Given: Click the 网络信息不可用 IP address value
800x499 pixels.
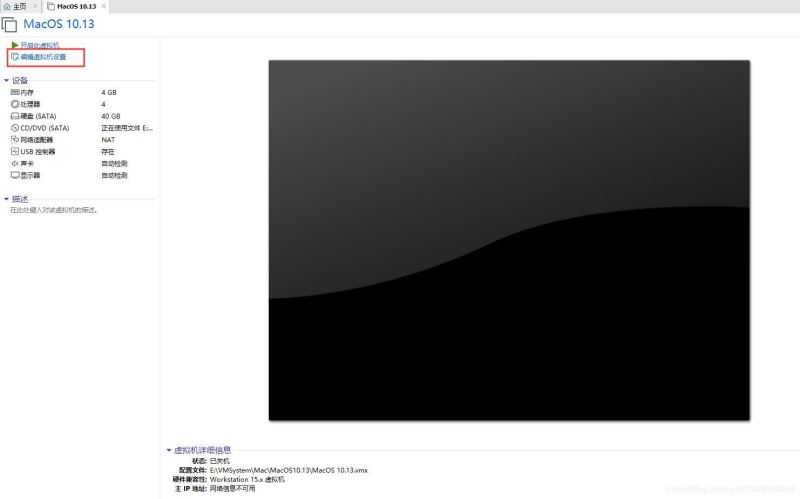Looking at the screenshot, I should click(x=233, y=488).
